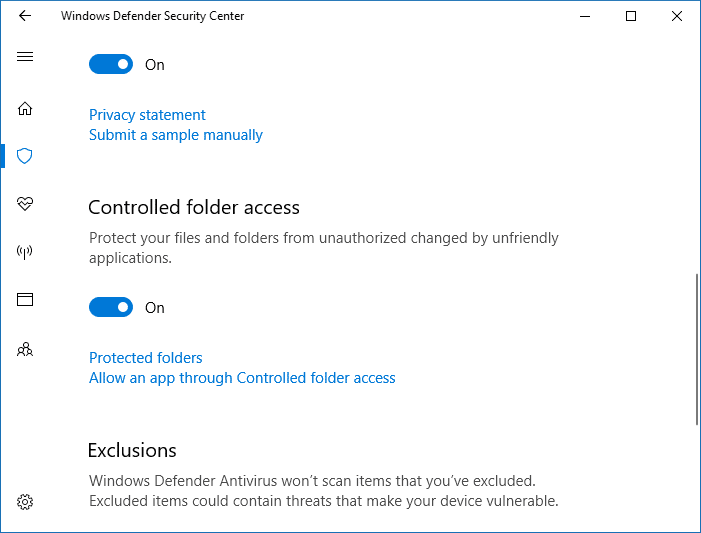Minimize the Windows Defender Security Center window
Viewport: 701px width, 533px height.
click(585, 16)
